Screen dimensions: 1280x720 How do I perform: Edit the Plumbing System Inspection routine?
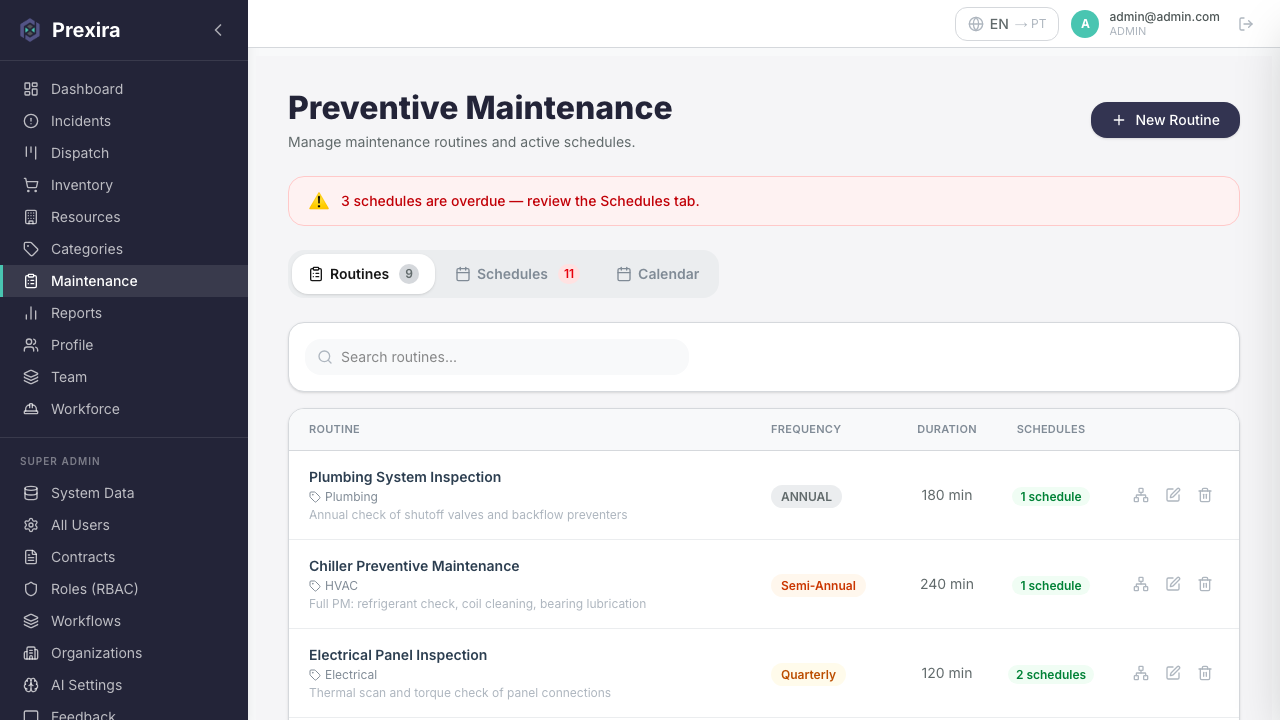(x=1173, y=495)
